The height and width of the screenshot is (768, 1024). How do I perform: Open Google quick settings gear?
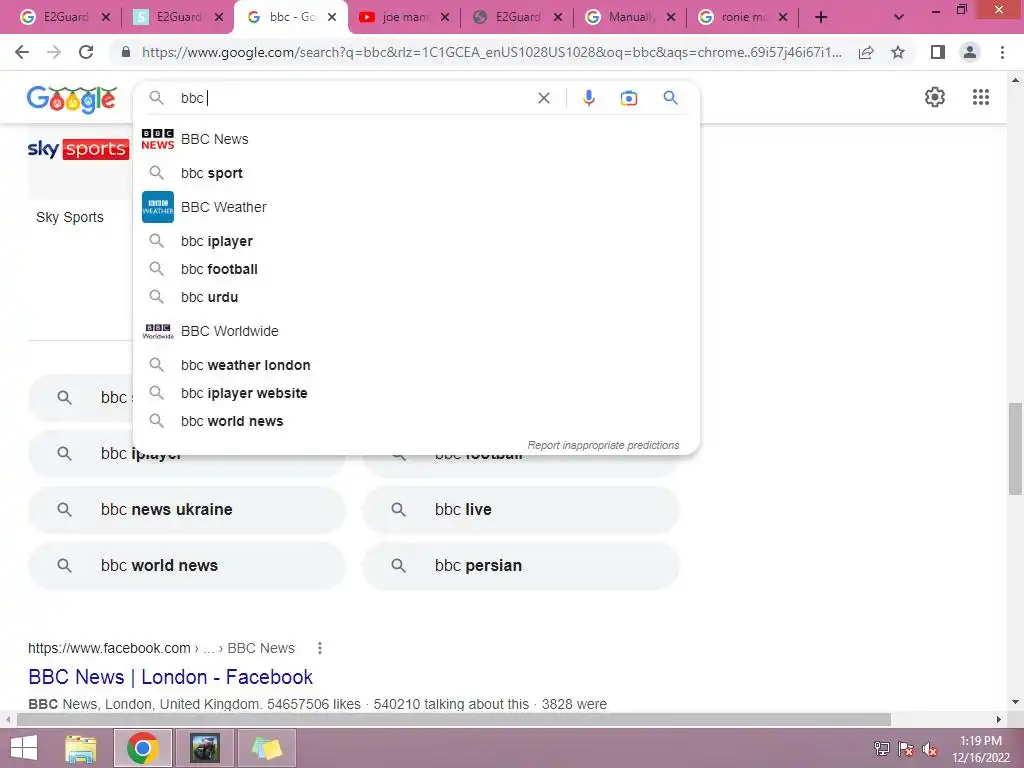click(x=935, y=97)
